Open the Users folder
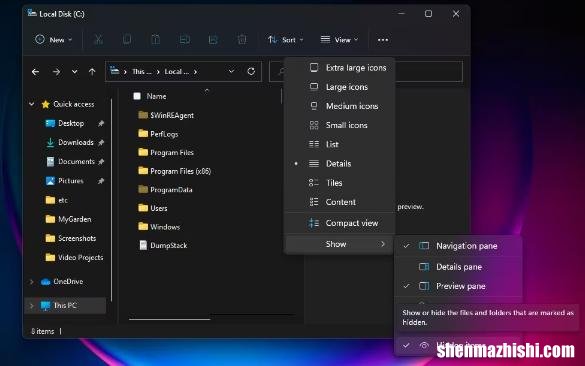This screenshot has height=366, width=585. [x=158, y=208]
